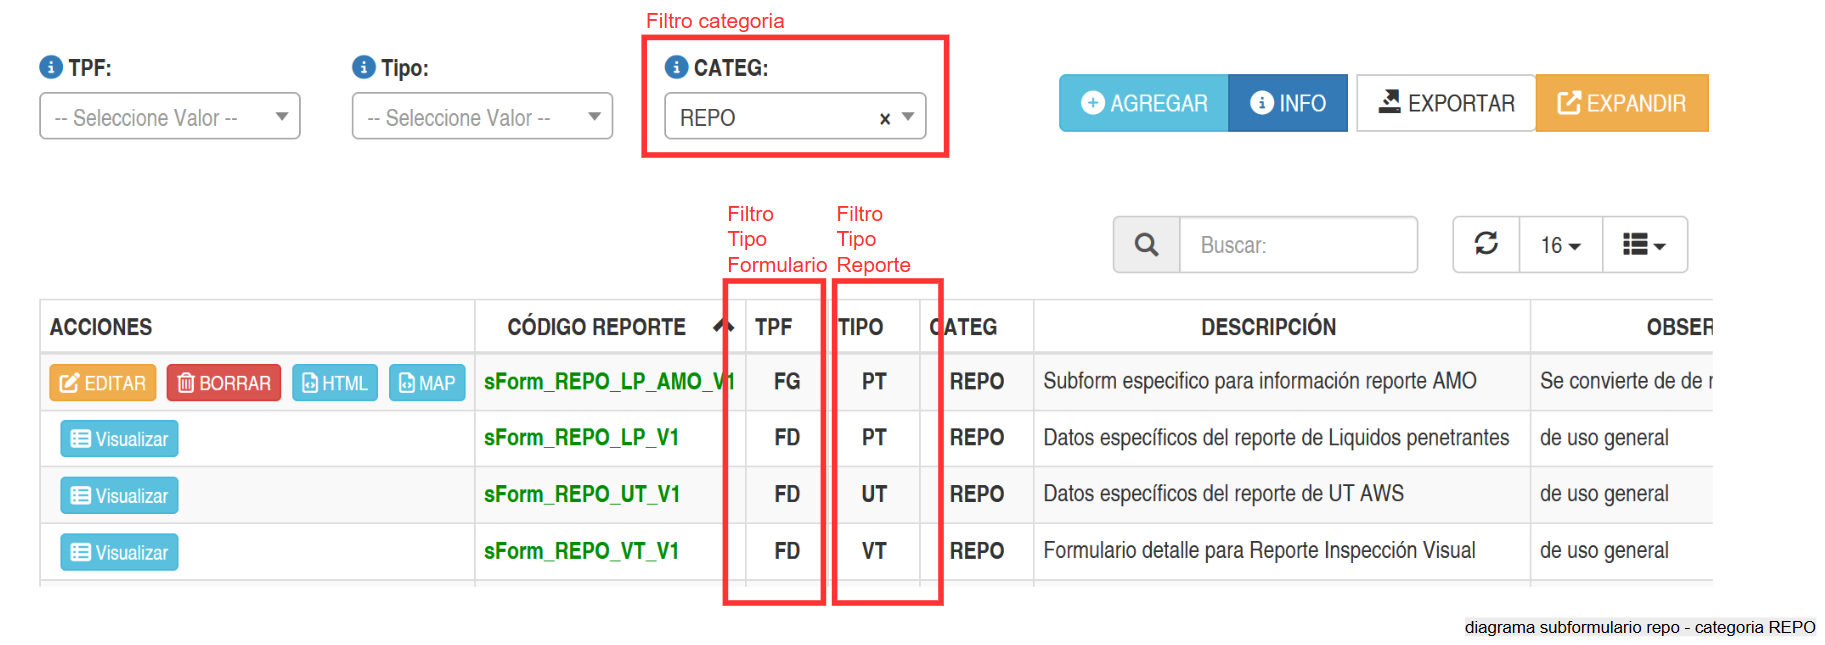Open the column list view dropdown
Screen dimensions: 1825x645
click(1644, 245)
